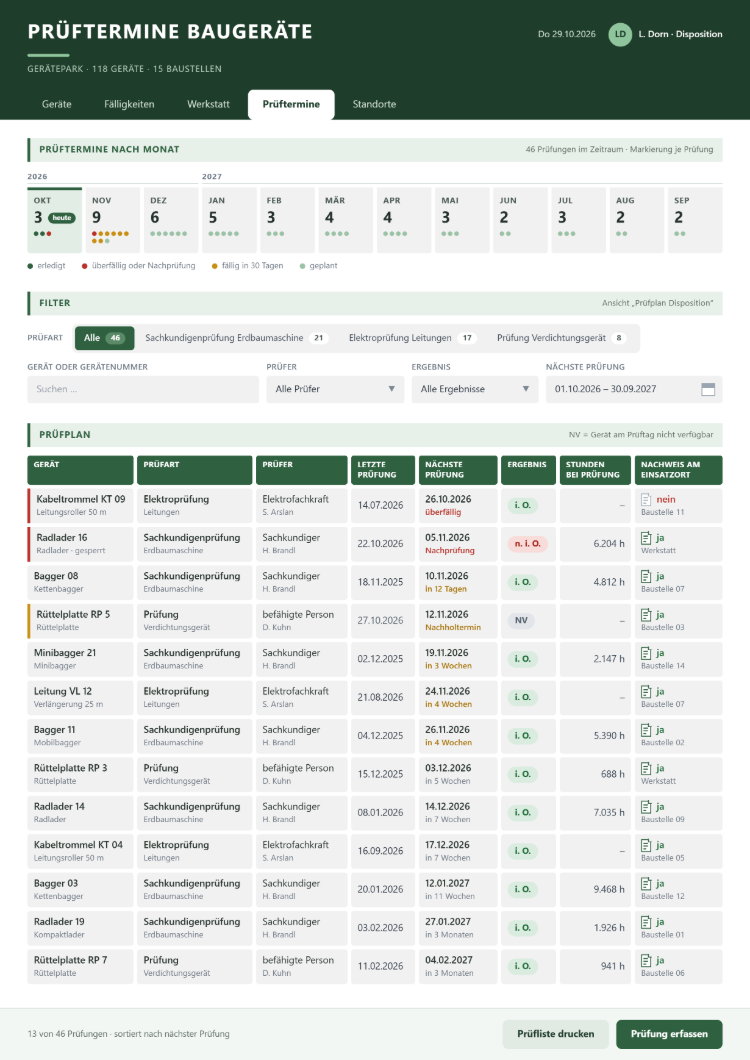750x1060 pixels.
Task: Open the Minibagger 21 device entry
Action: point(80,659)
